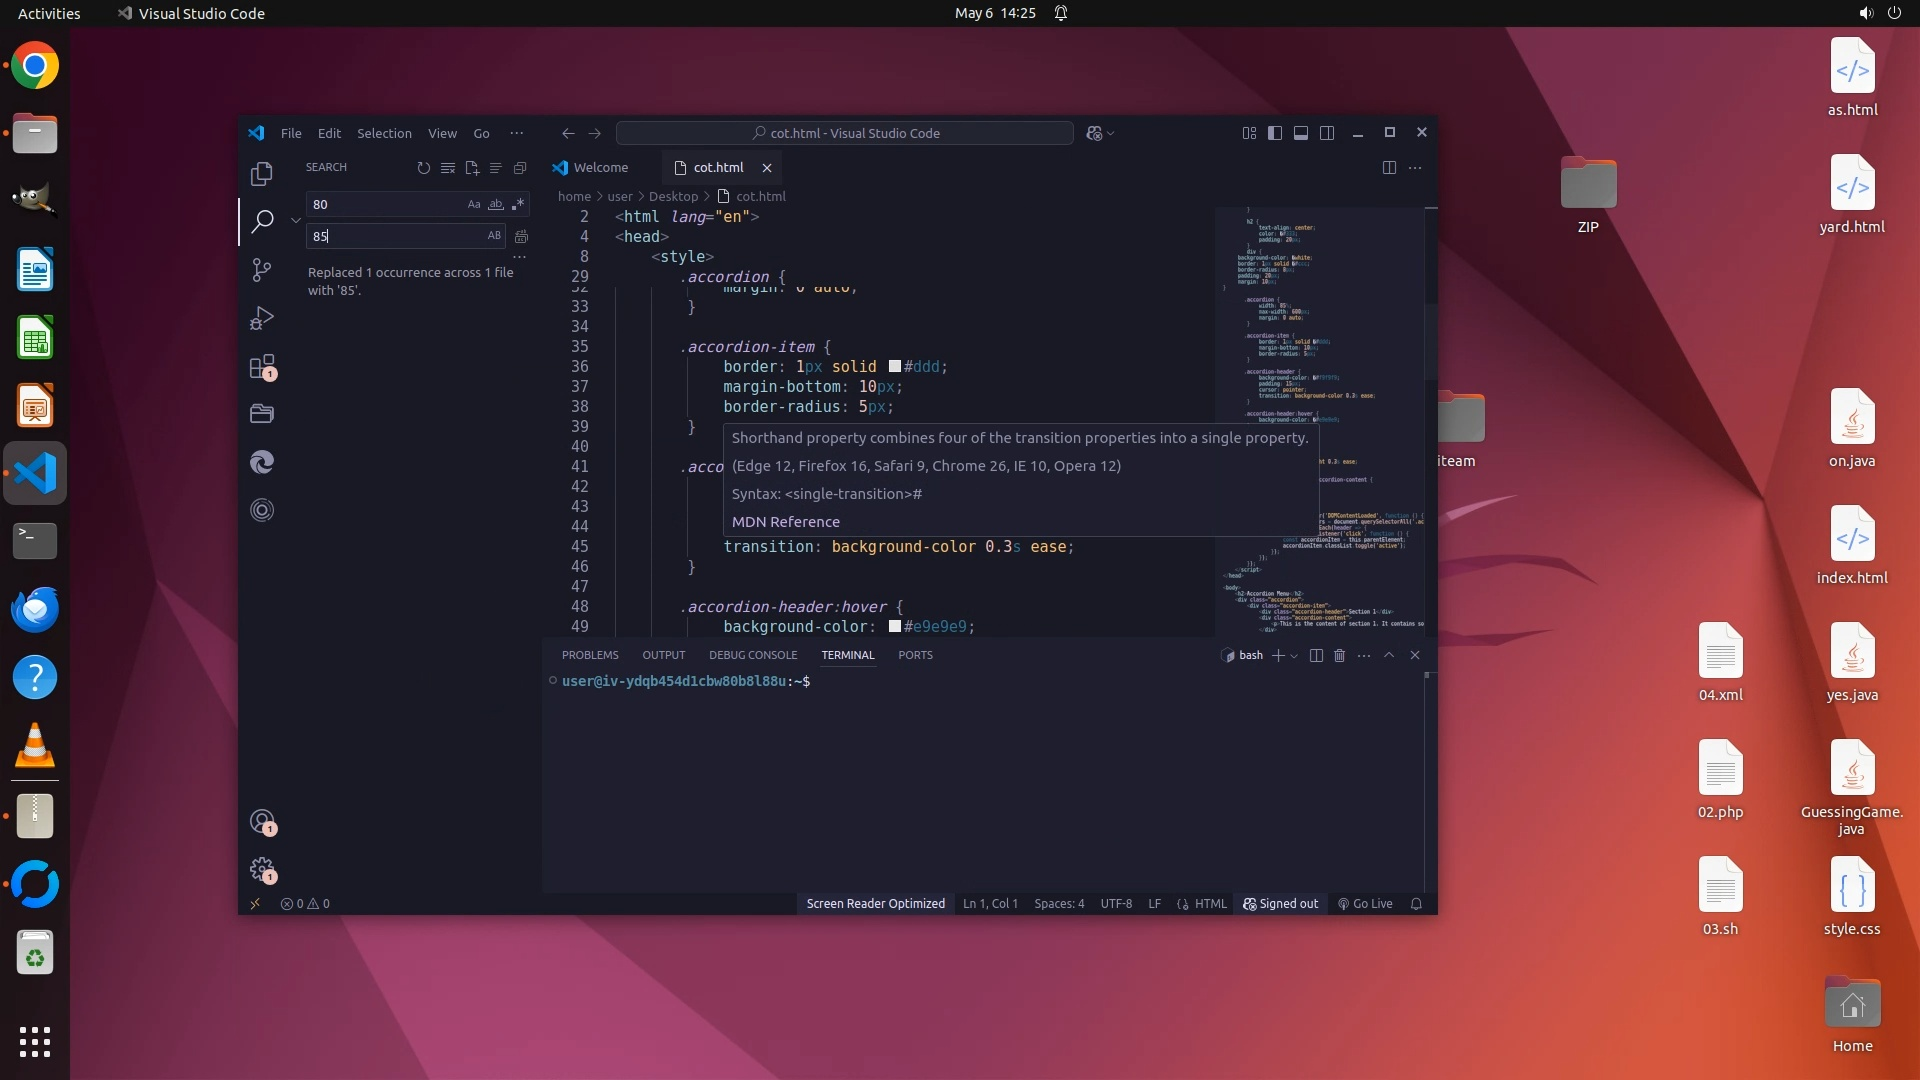
Task: Collapse the replace field chevron
Action: click(296, 220)
